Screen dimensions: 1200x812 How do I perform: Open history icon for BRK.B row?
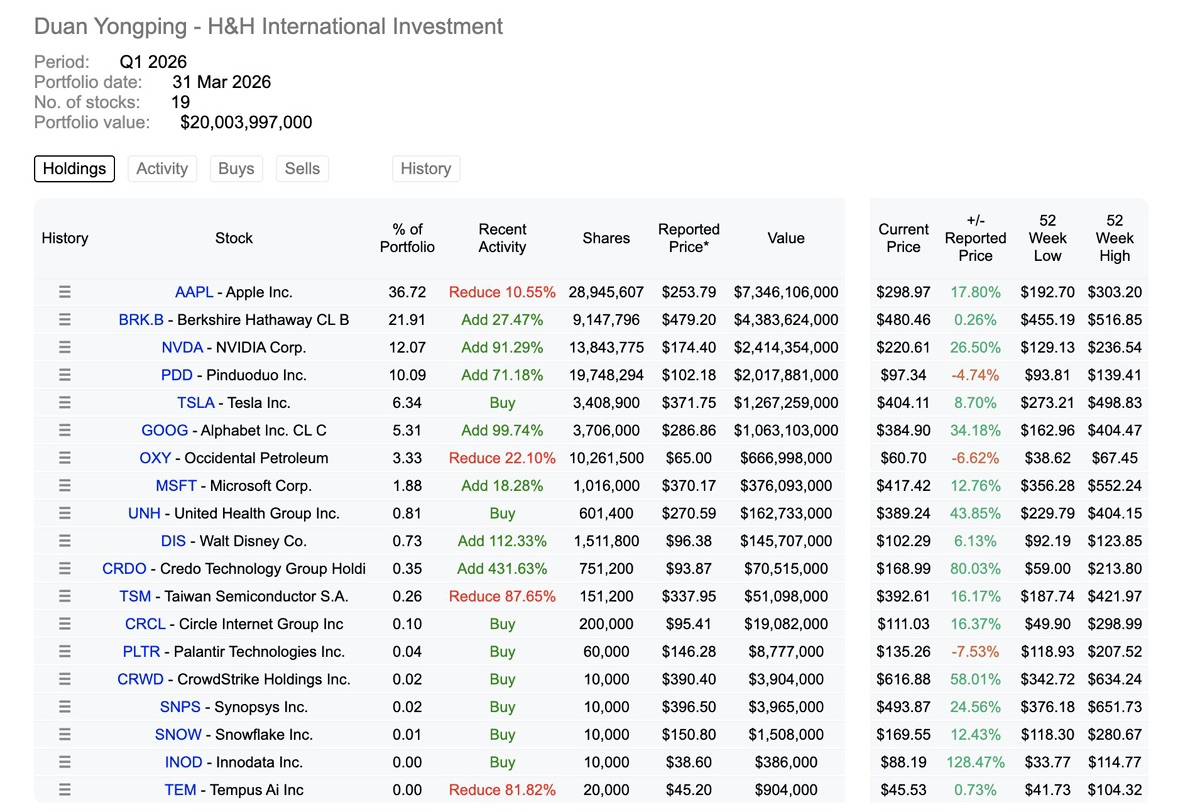point(65,320)
